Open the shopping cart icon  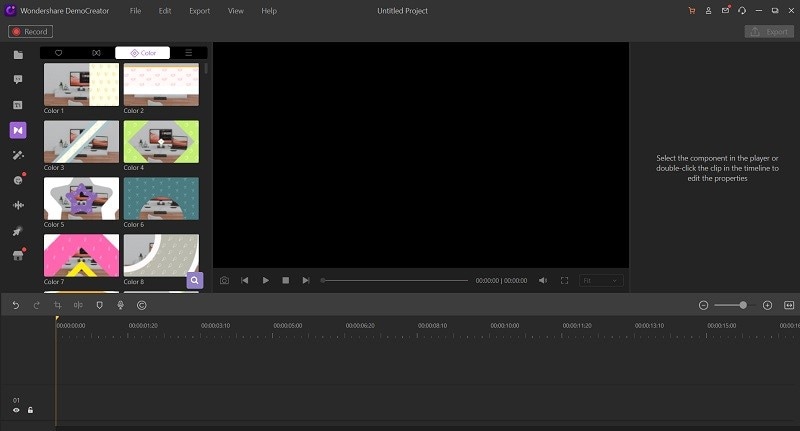click(692, 11)
